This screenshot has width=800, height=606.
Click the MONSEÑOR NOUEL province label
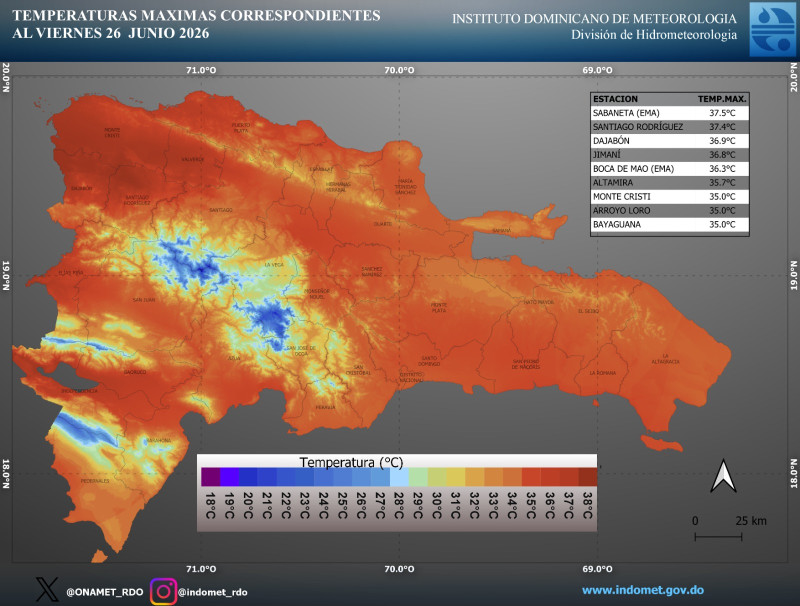(317, 294)
